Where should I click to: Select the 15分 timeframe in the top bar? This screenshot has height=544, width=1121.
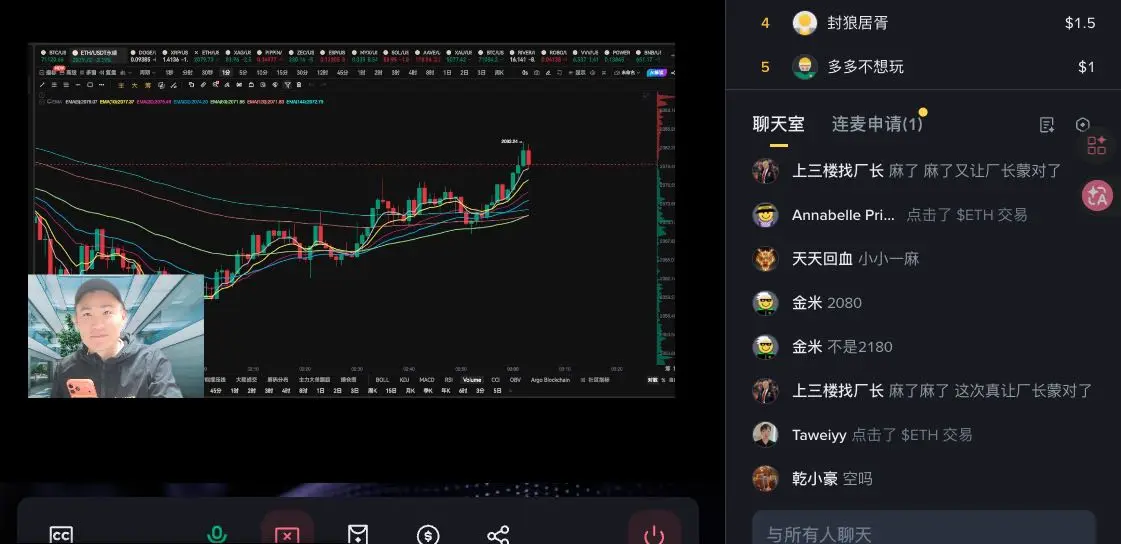(282, 73)
